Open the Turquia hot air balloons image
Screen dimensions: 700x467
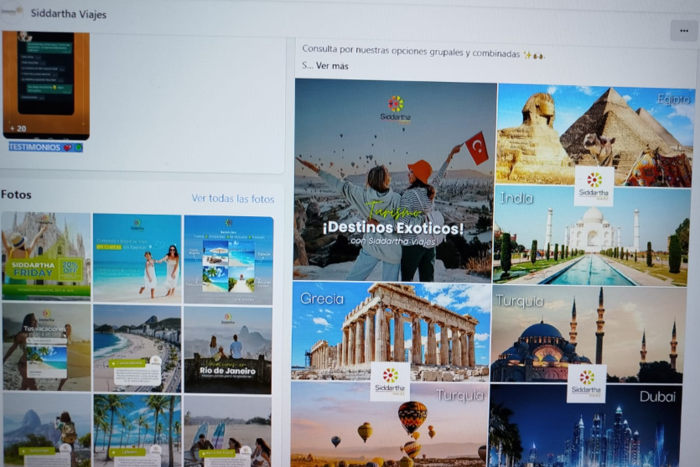coord(388,424)
